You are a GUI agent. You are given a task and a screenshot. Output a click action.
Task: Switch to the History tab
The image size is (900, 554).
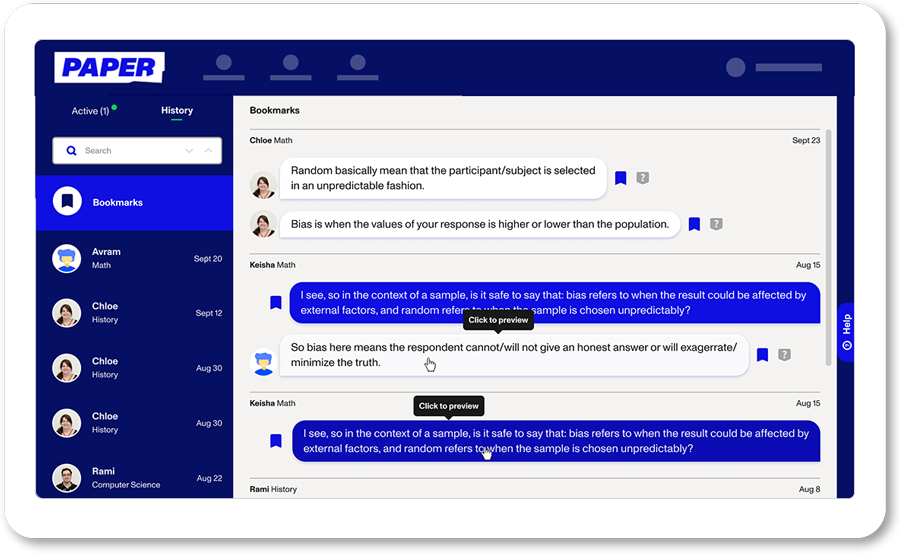tap(177, 111)
